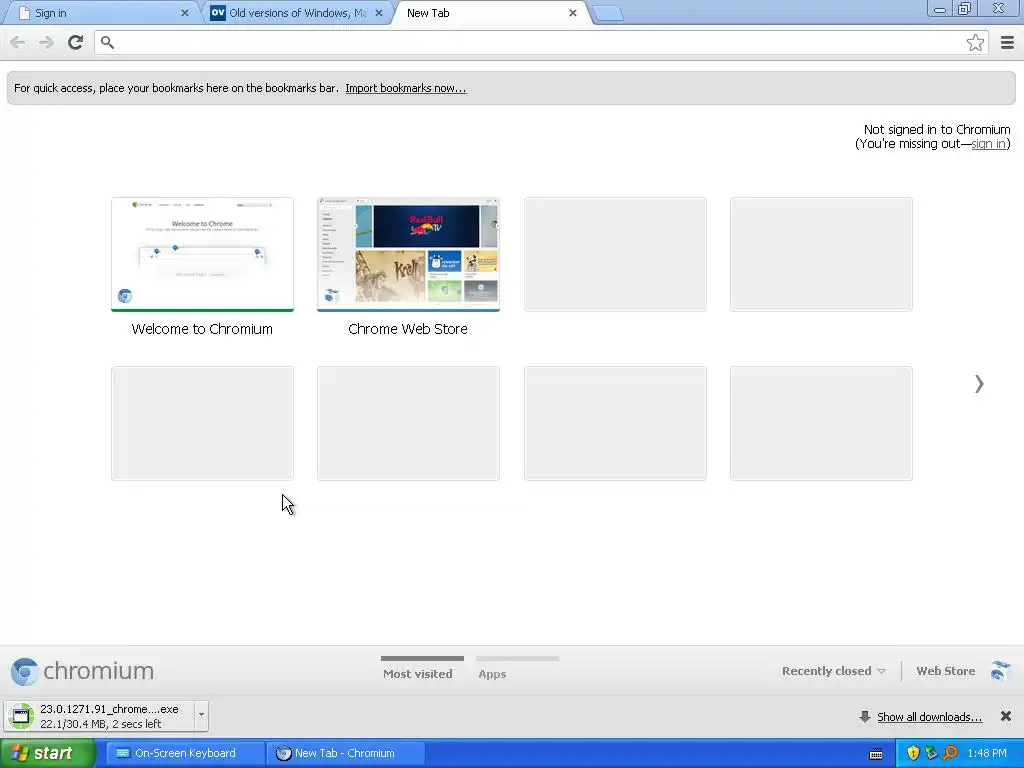Screen dimensions: 1024x768
Task: Open the Web Store link at bottom
Action: click(x=946, y=671)
